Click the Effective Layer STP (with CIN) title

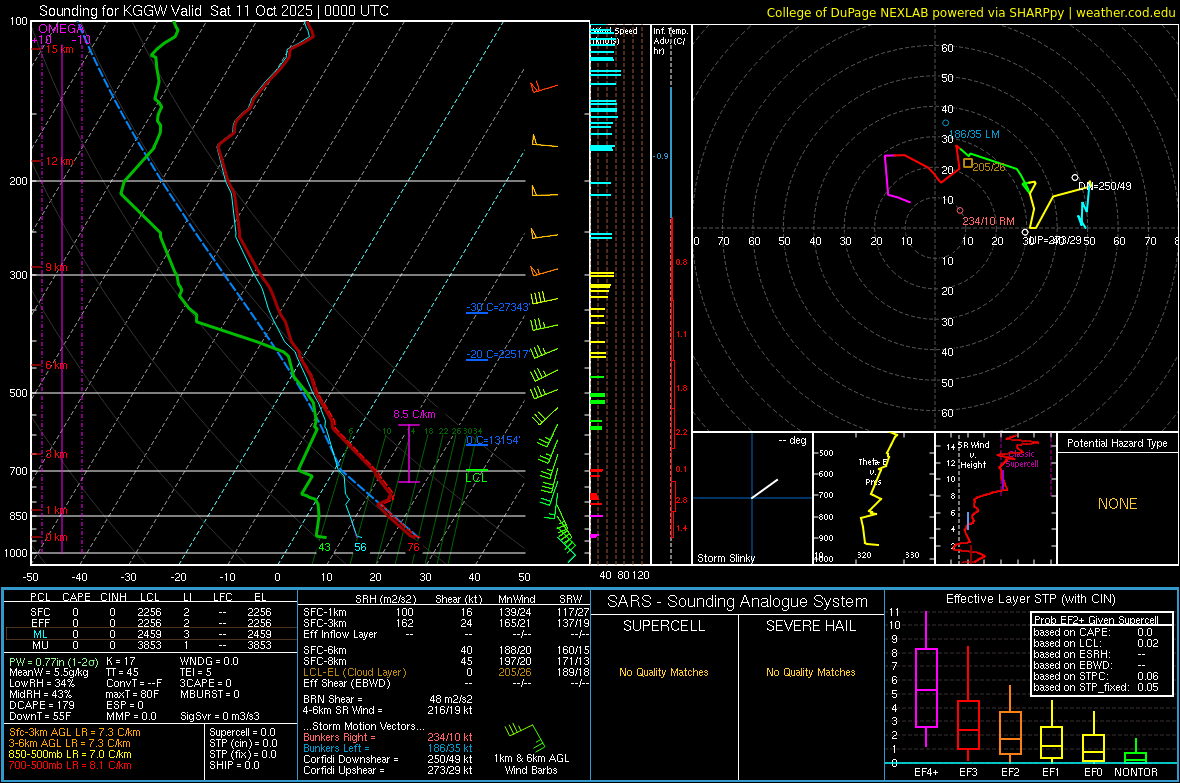point(1030,599)
